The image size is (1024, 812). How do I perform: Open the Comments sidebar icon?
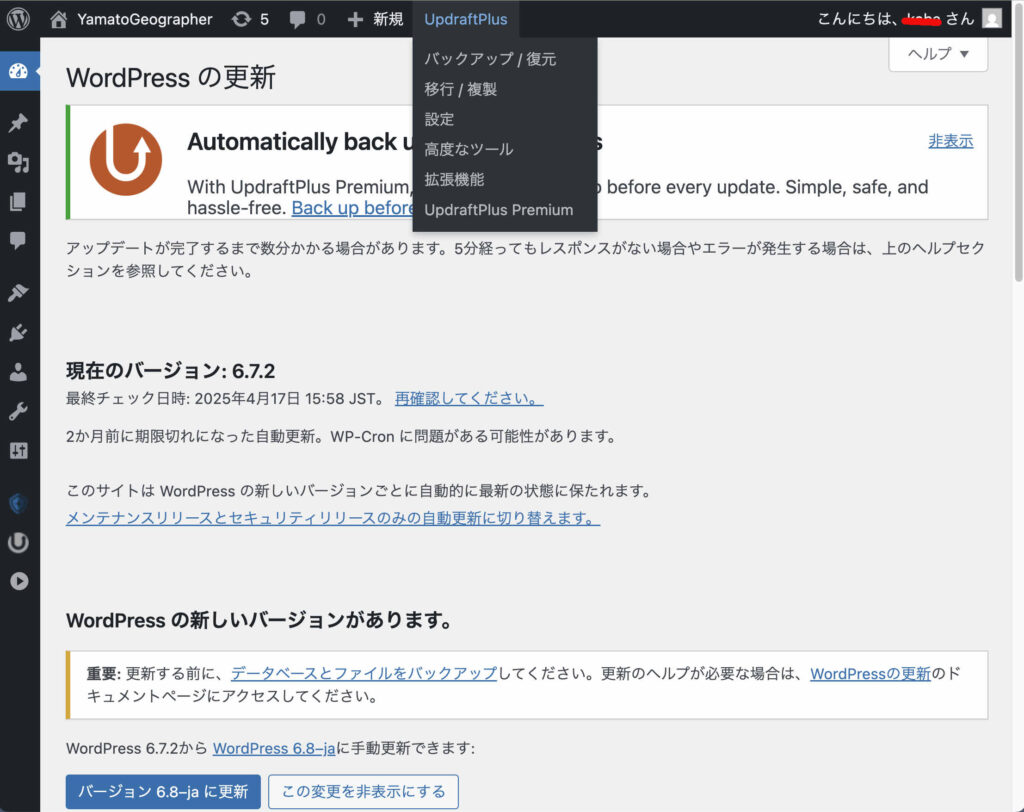18,240
